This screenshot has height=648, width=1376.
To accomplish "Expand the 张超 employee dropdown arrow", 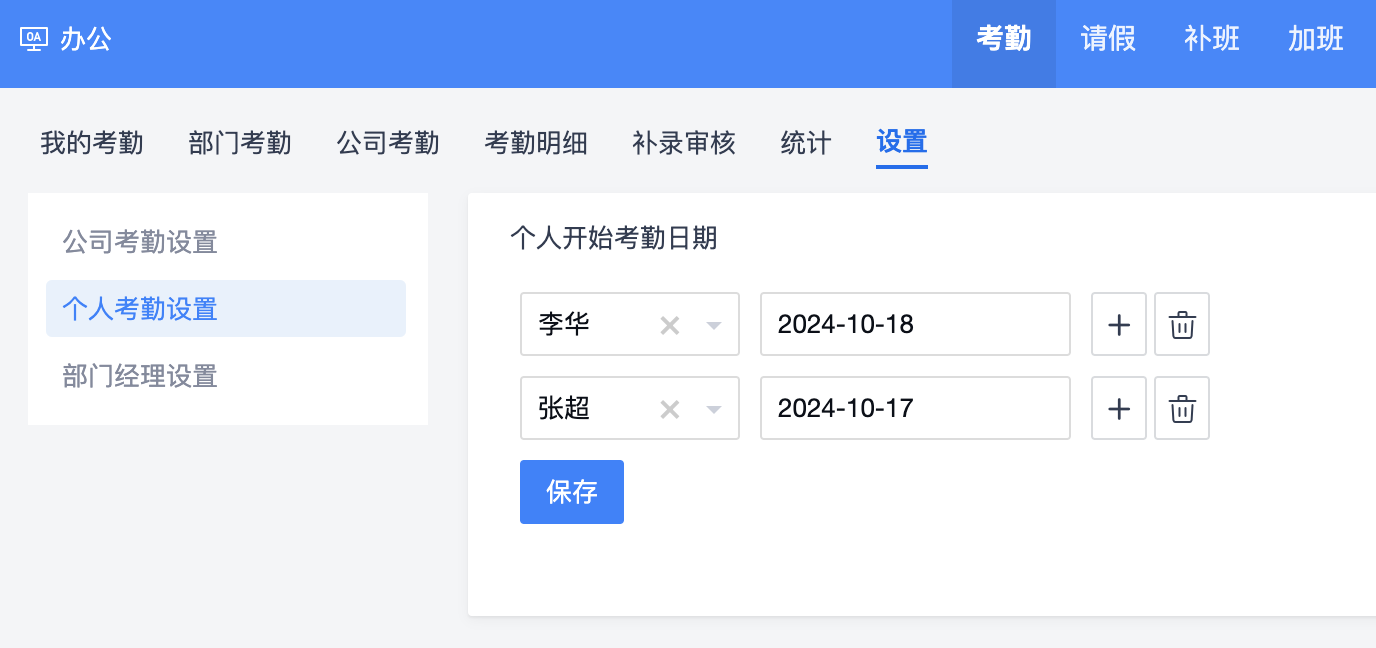I will (x=714, y=409).
